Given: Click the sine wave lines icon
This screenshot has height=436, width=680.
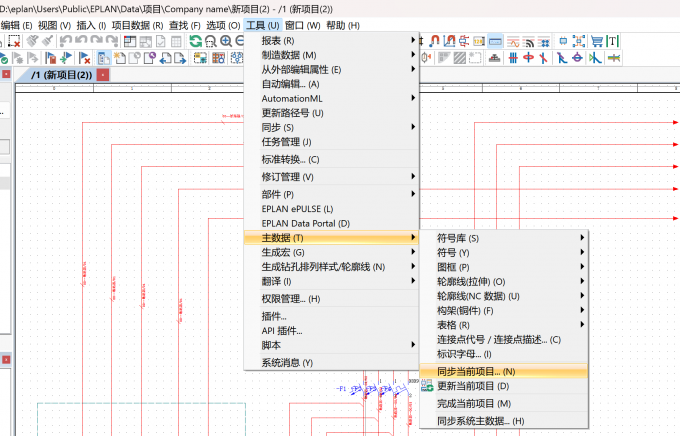Looking at the screenshot, I should [513, 42].
